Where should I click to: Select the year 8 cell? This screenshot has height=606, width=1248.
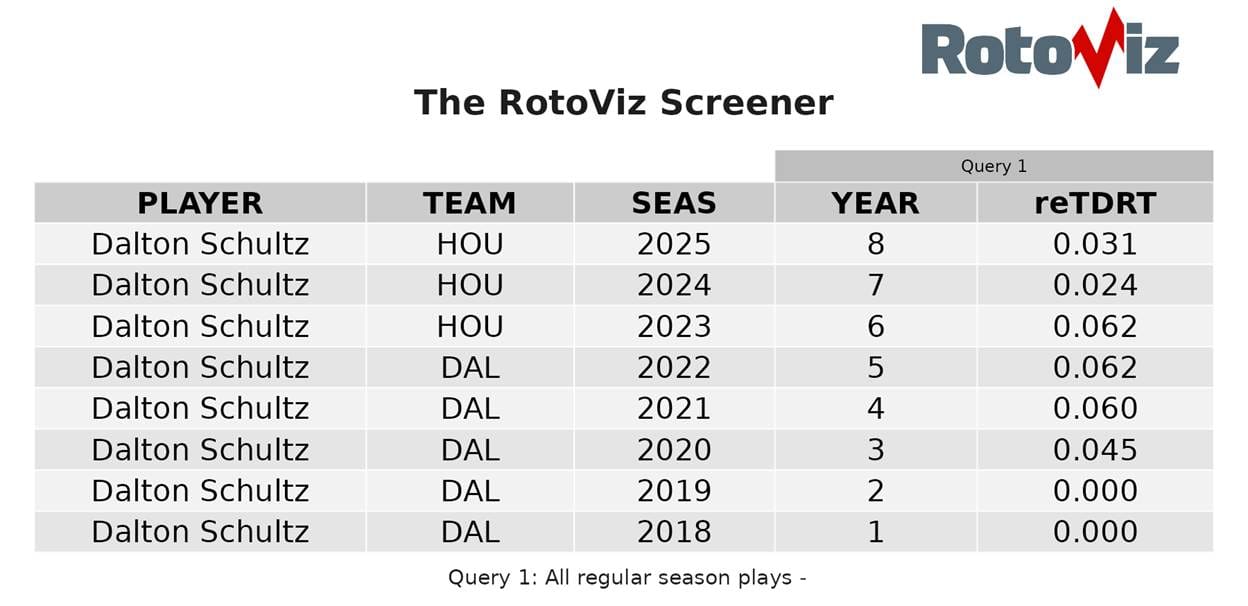click(x=875, y=244)
